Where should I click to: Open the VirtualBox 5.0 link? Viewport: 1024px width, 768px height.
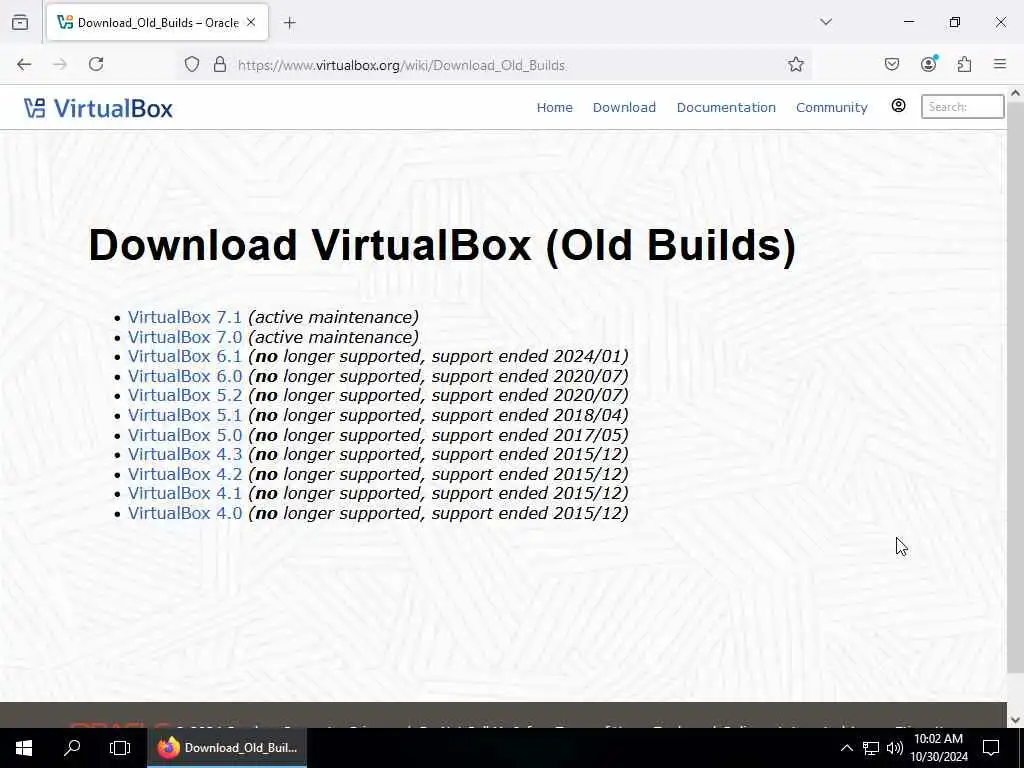click(185, 435)
